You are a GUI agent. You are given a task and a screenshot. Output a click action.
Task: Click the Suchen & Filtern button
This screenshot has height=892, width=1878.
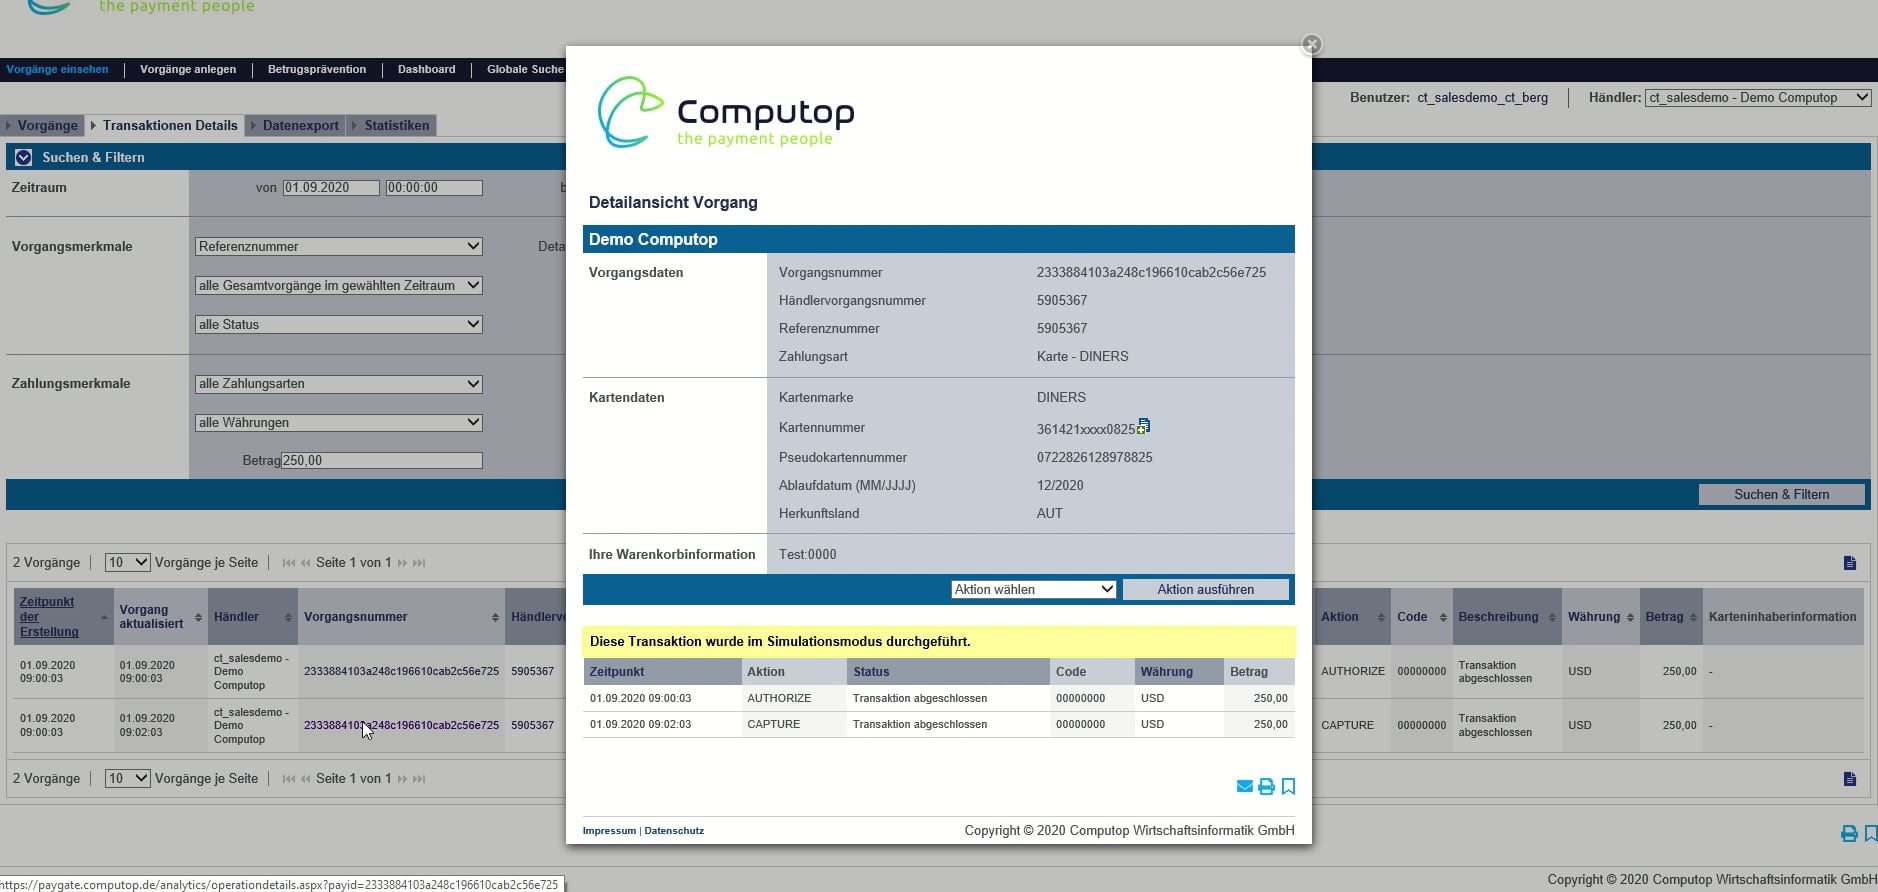point(1781,494)
